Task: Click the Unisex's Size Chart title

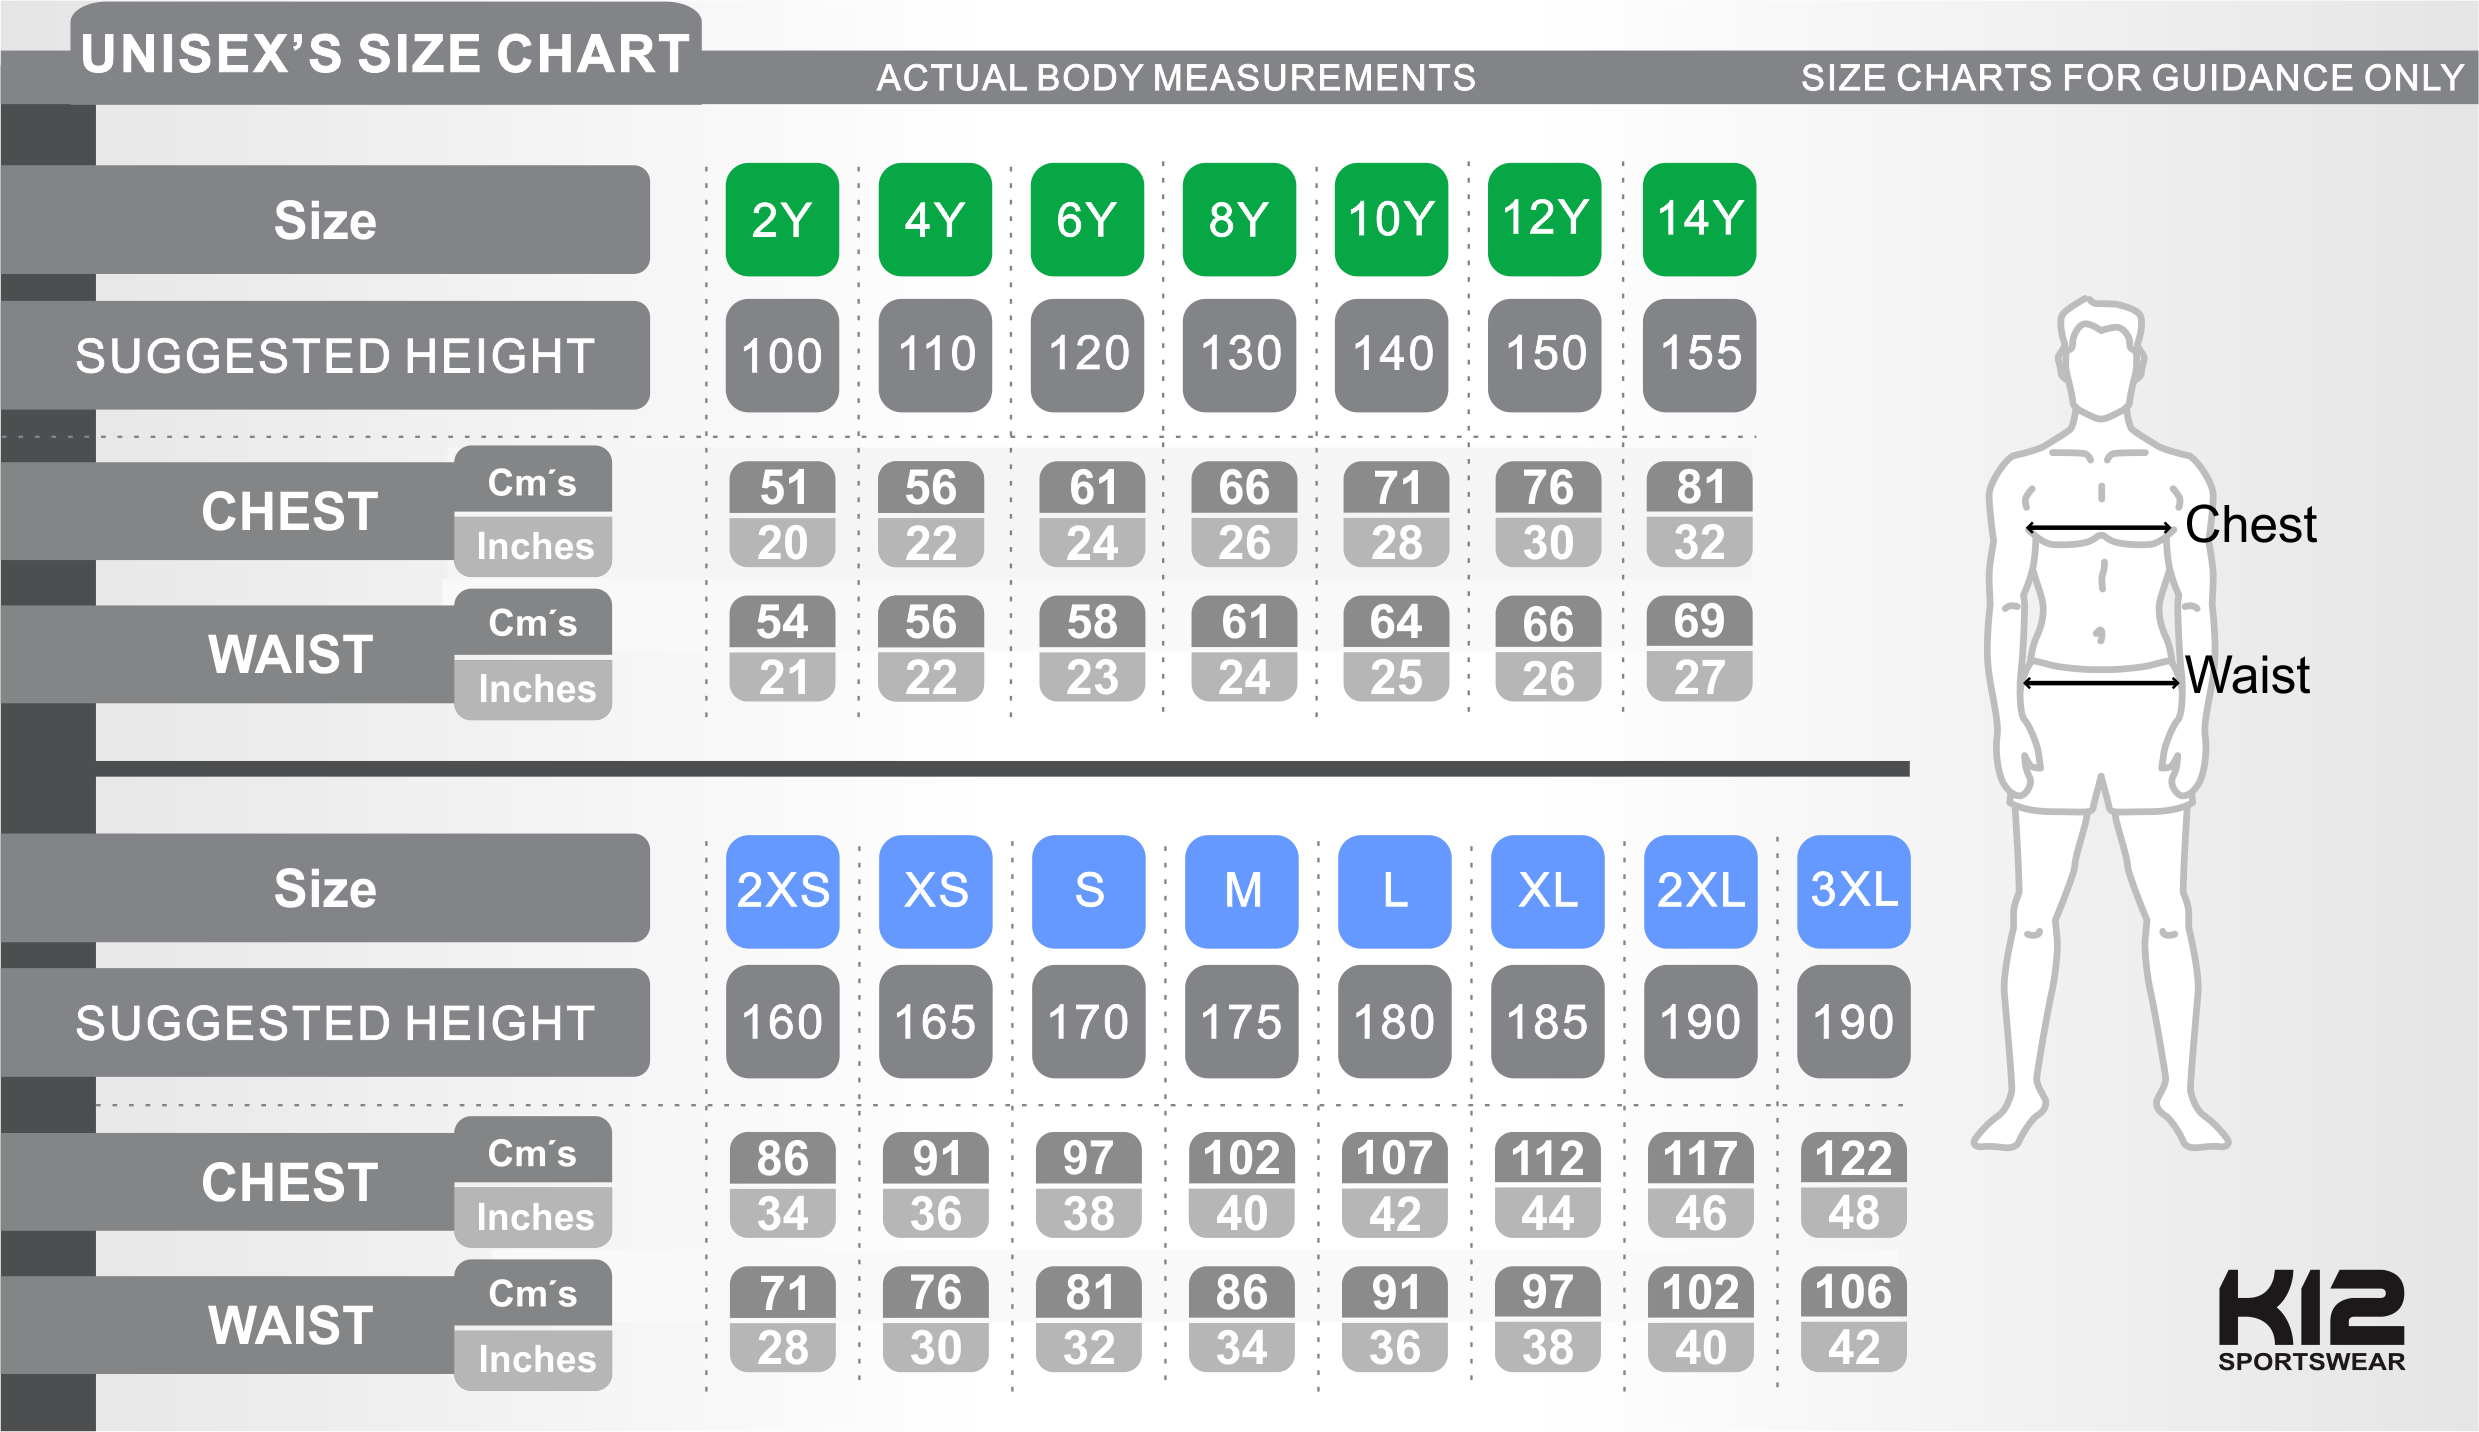Action: 385,54
